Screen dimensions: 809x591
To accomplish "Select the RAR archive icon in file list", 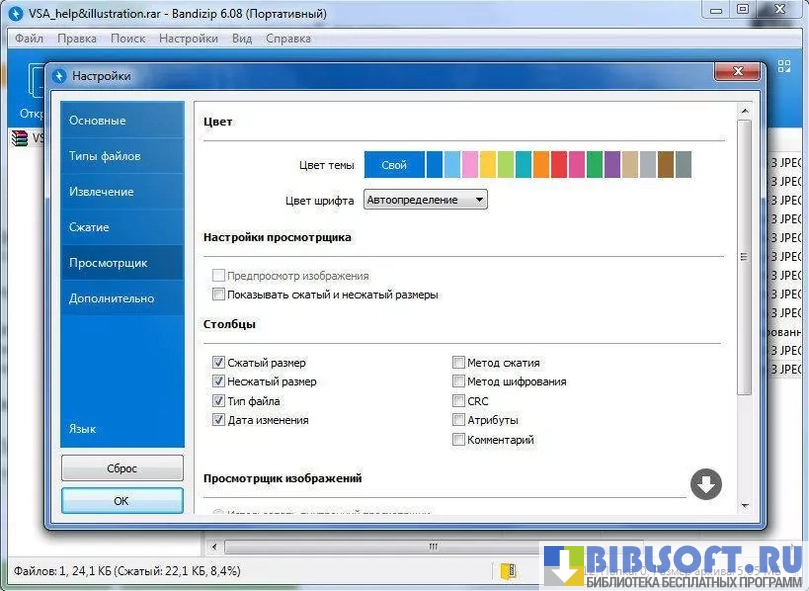I will [19, 138].
